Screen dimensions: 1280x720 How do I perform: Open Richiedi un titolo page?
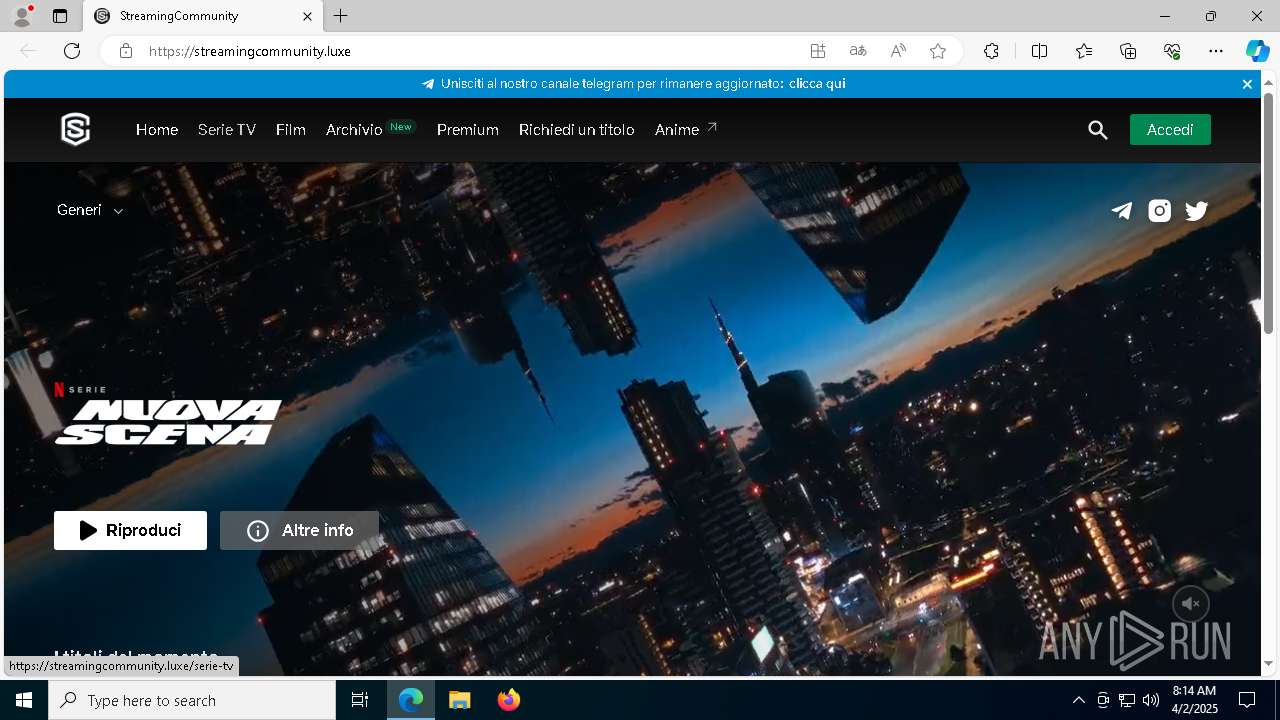point(577,130)
